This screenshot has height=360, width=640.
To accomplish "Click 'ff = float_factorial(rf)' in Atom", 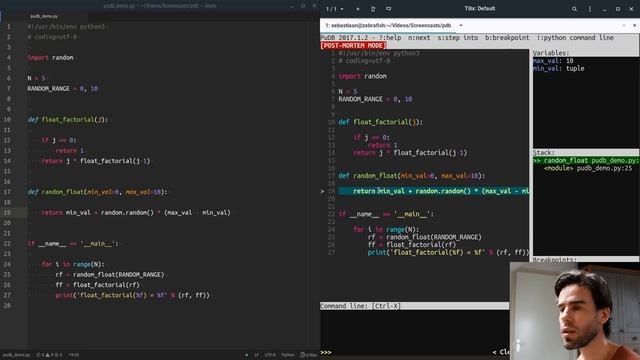I will (x=97, y=285).
